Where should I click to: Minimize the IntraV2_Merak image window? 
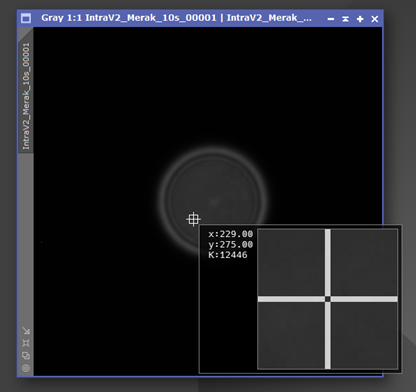pos(331,19)
